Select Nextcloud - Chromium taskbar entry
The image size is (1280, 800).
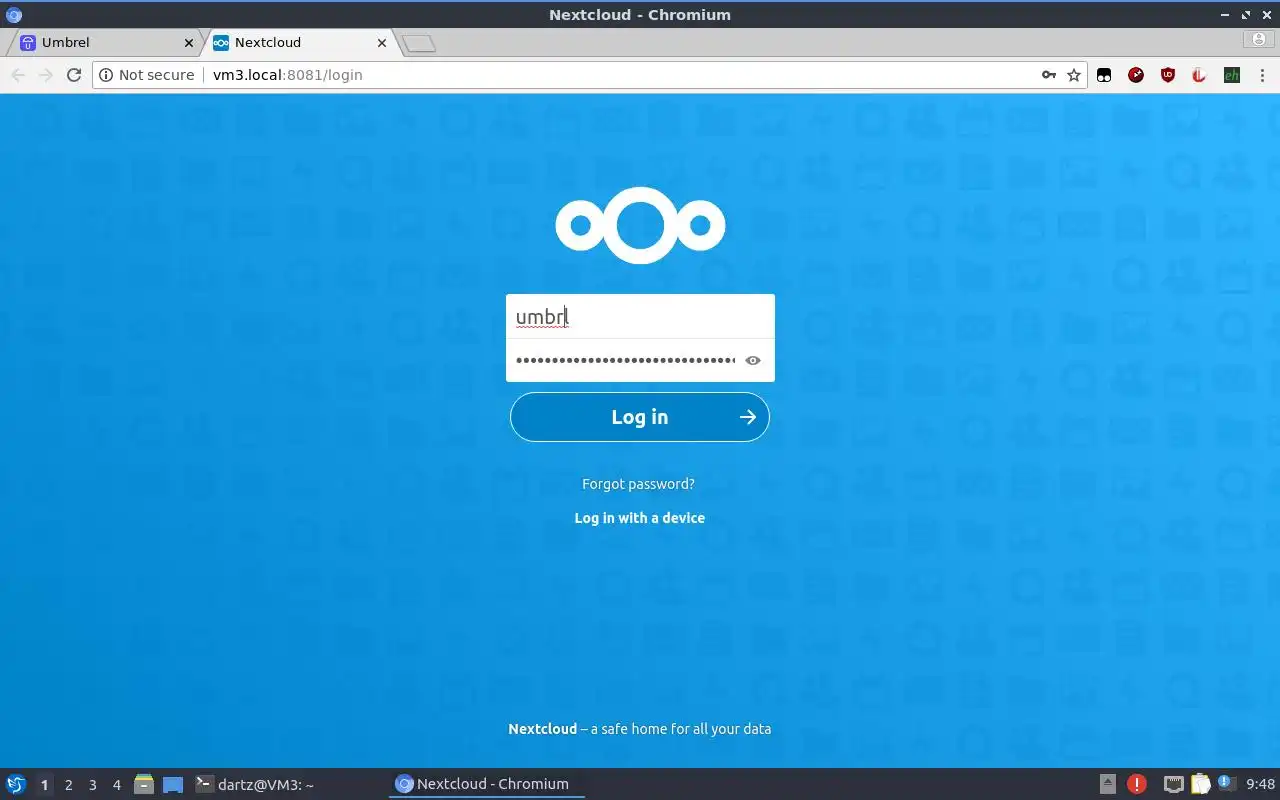487,785
